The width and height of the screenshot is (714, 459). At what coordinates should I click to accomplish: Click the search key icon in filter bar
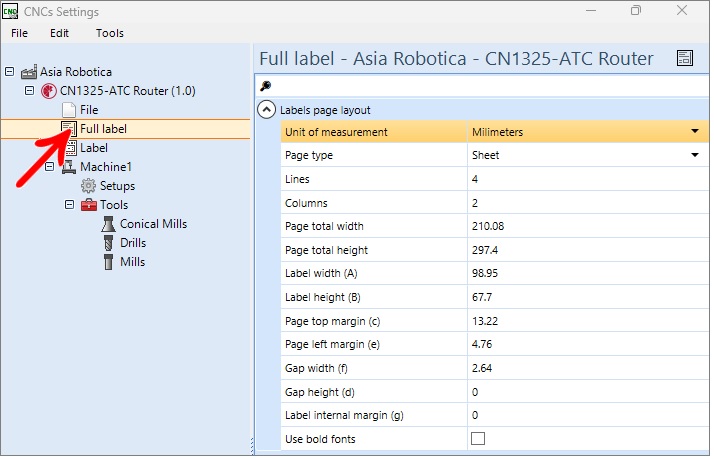tap(267, 86)
